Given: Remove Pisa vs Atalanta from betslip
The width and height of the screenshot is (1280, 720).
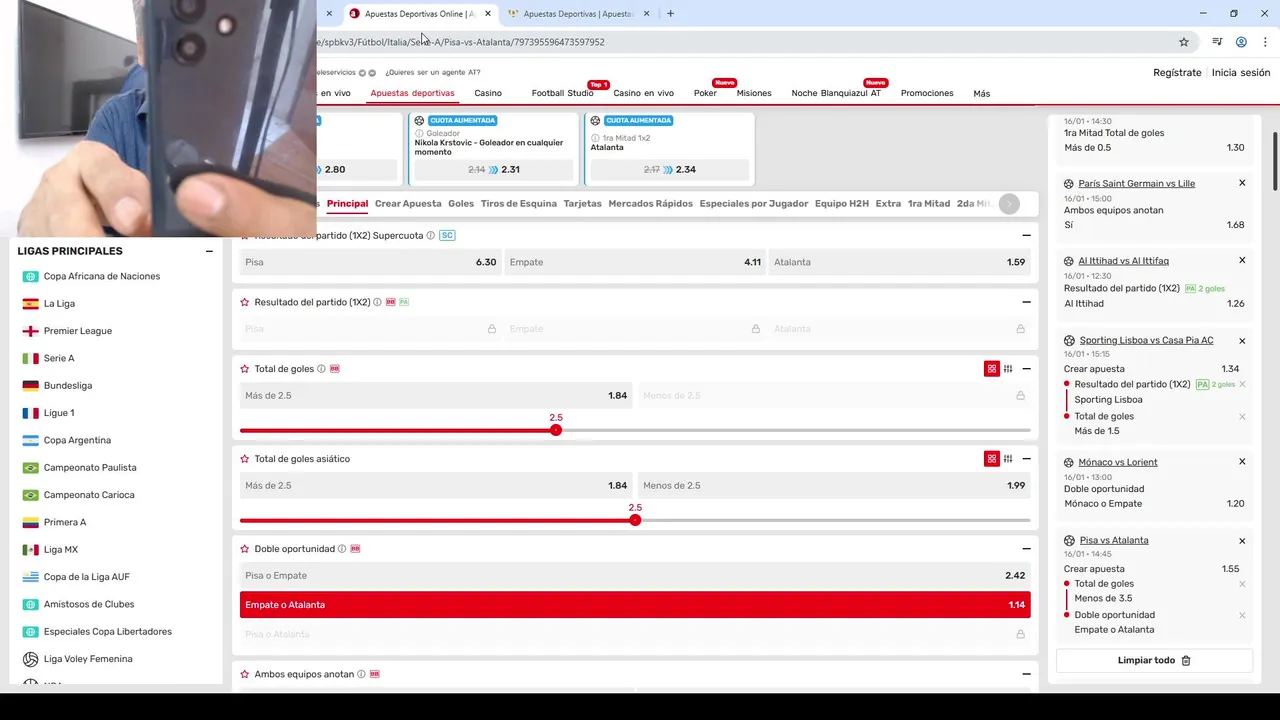Looking at the screenshot, I should 1242,541.
